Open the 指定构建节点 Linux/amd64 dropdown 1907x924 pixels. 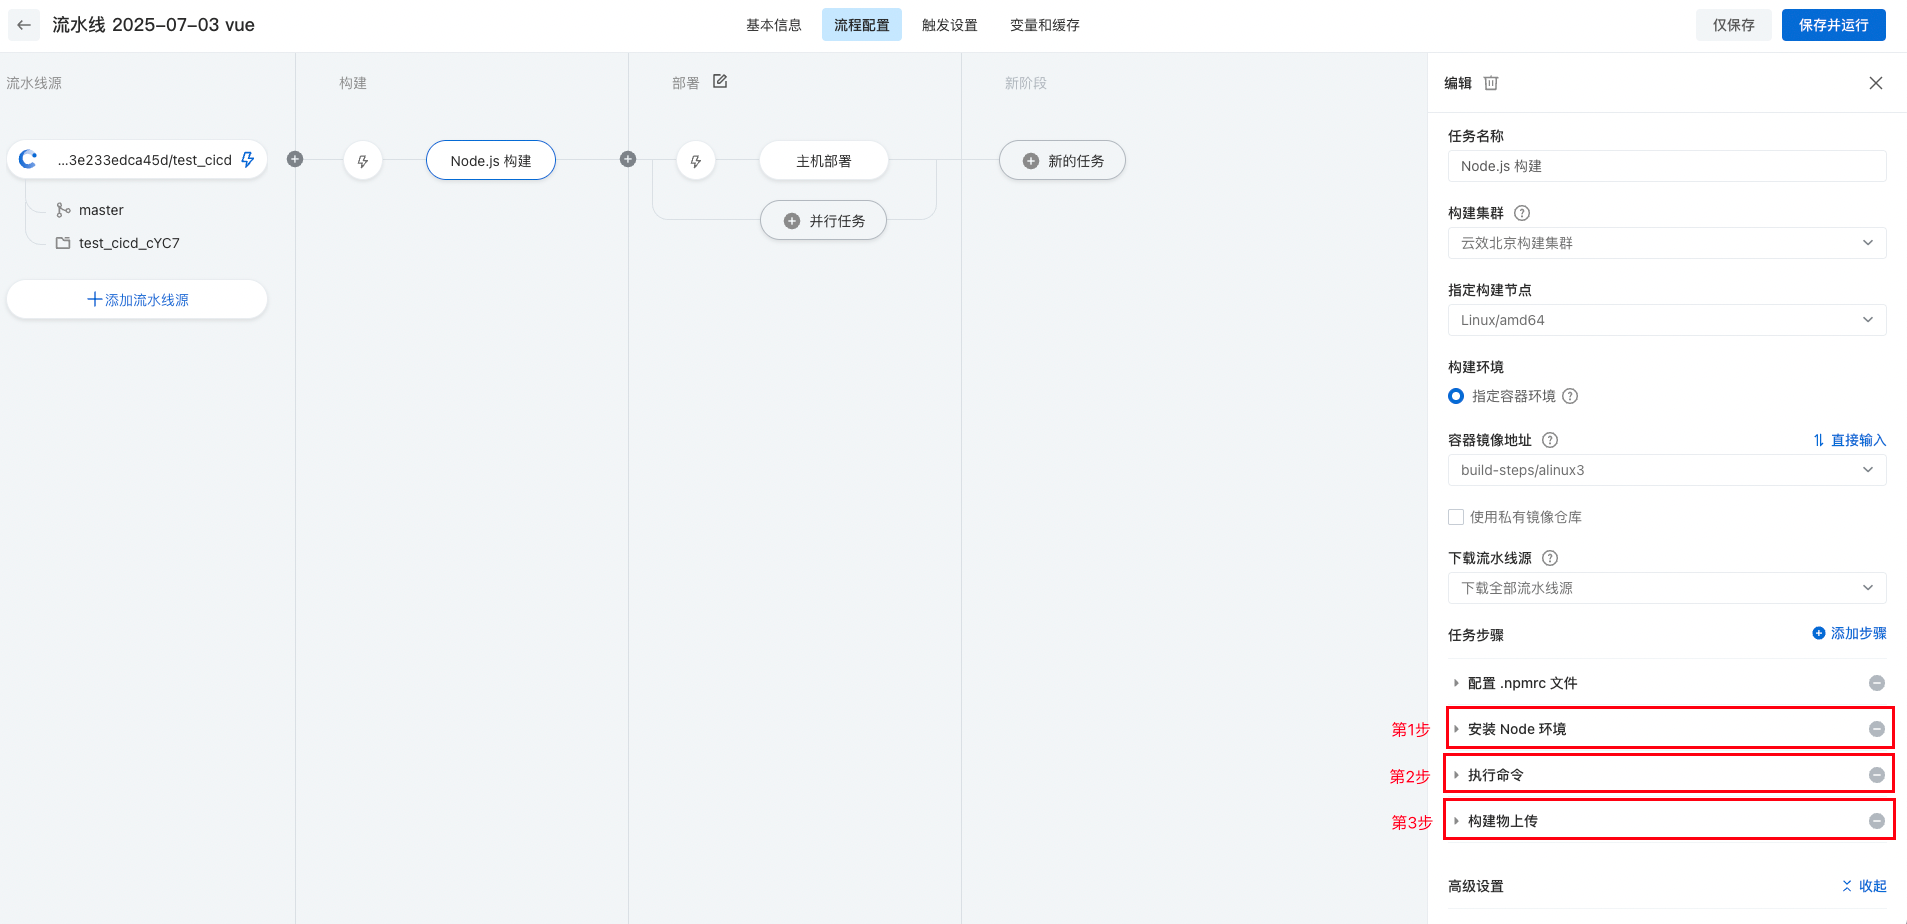pos(1666,320)
